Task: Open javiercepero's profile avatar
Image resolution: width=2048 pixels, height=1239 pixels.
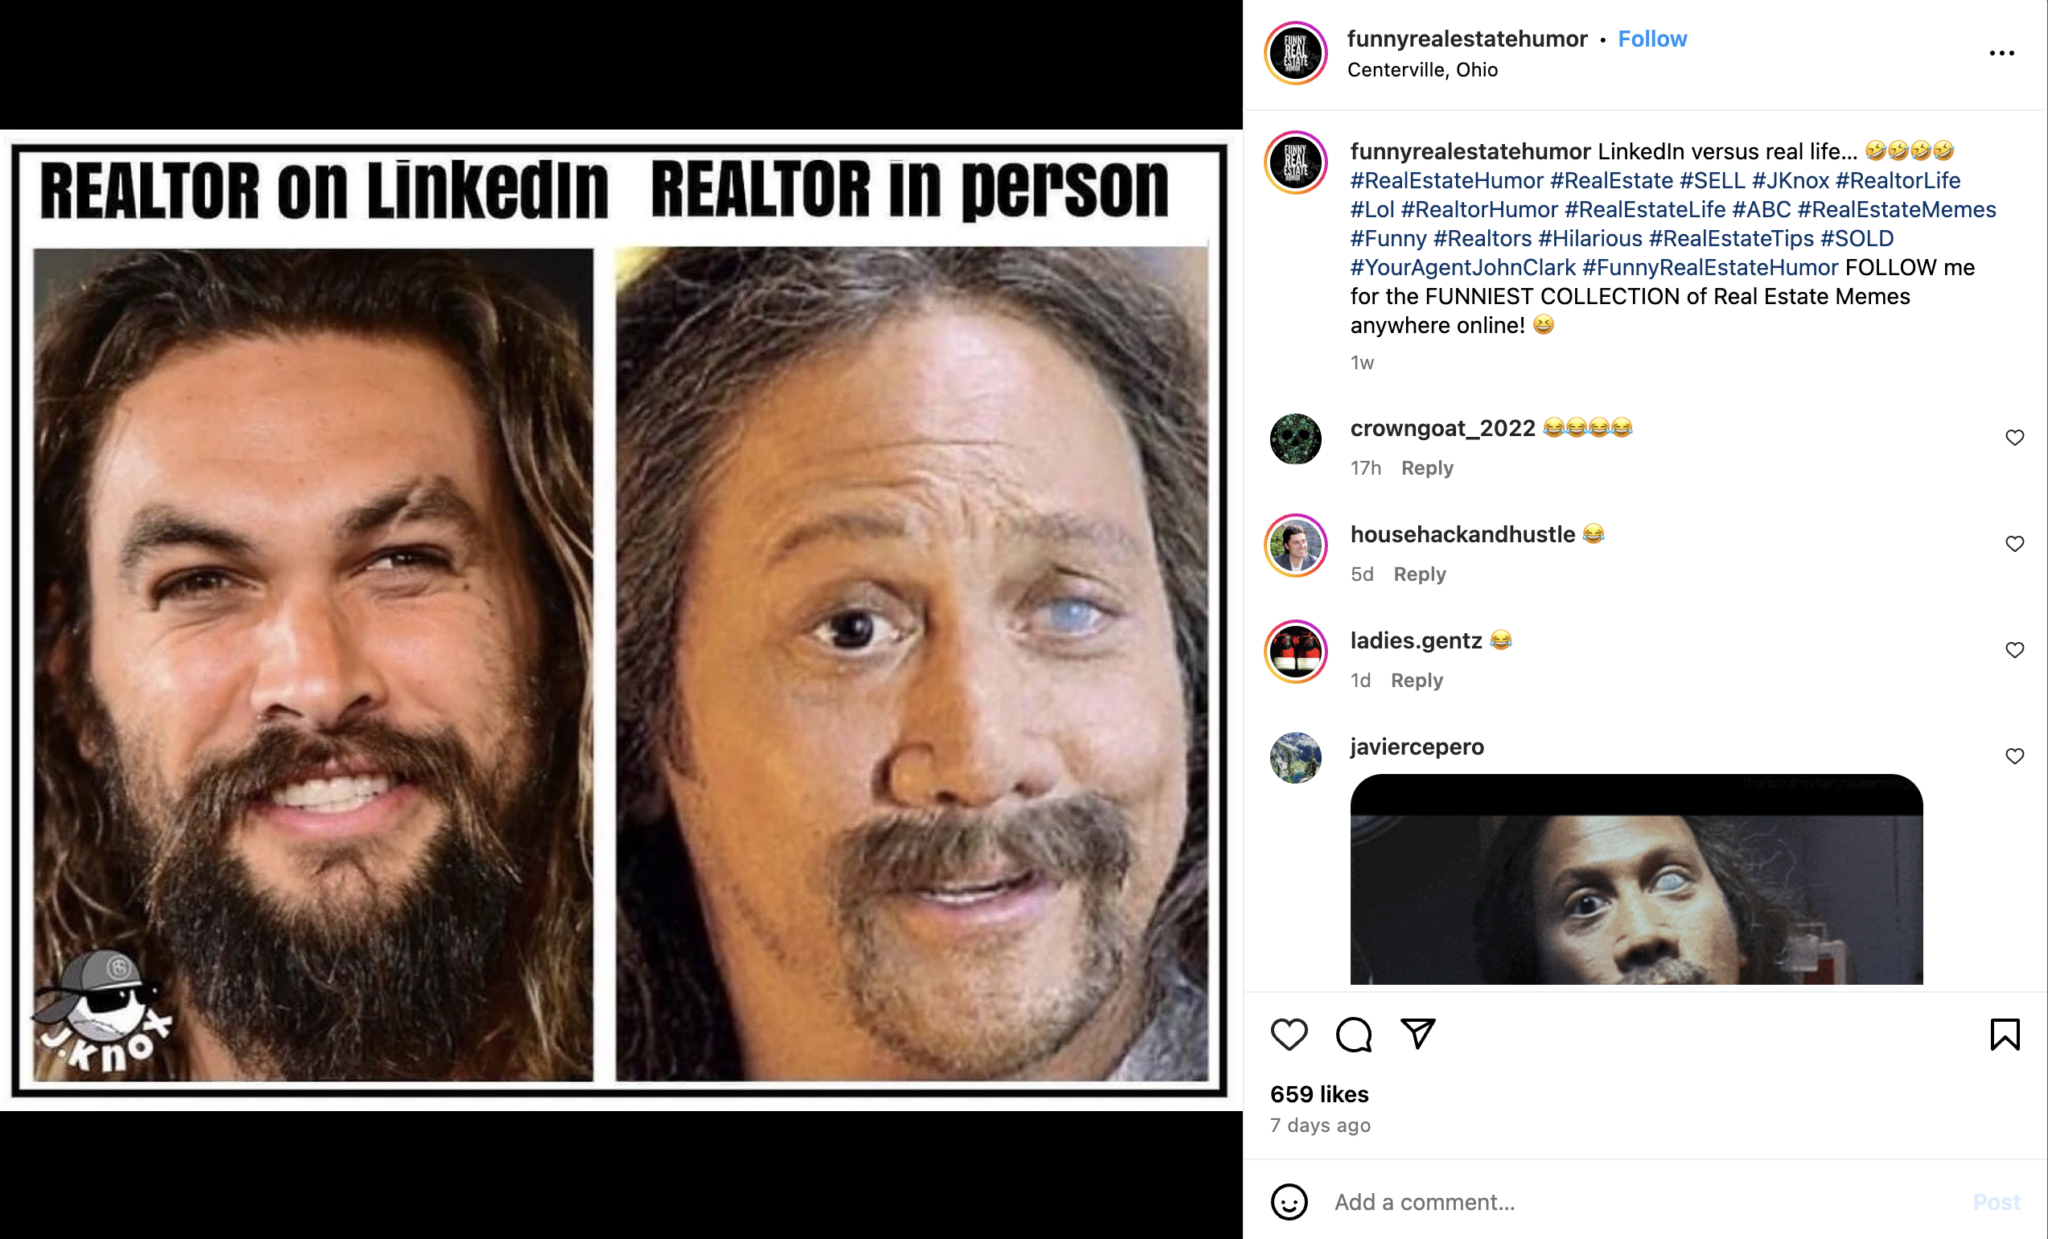Action: (1295, 760)
